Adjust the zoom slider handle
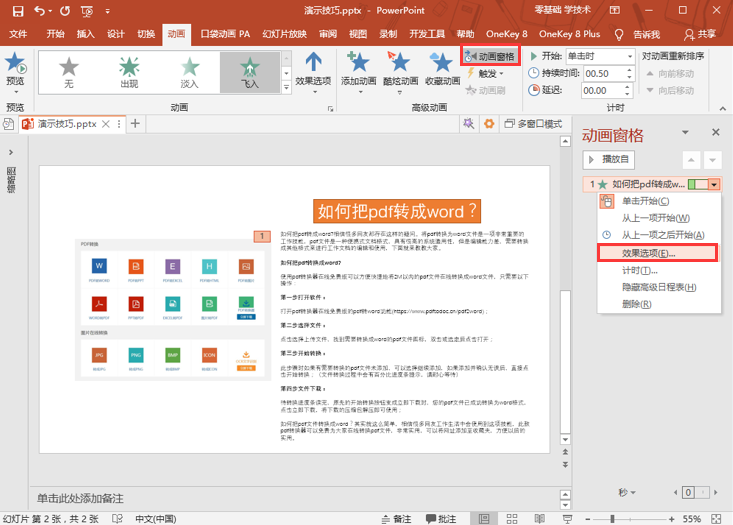Viewport: 733px width, 525px height. [612, 519]
